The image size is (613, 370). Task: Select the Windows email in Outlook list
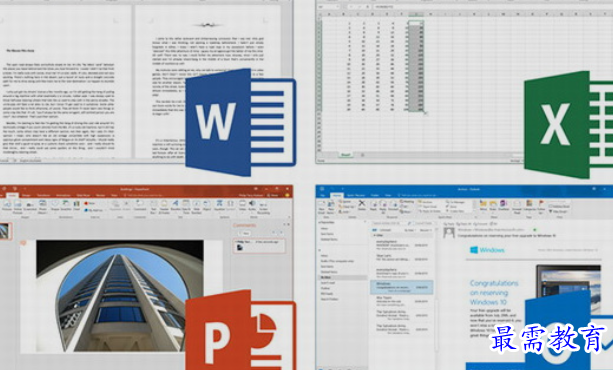401,287
